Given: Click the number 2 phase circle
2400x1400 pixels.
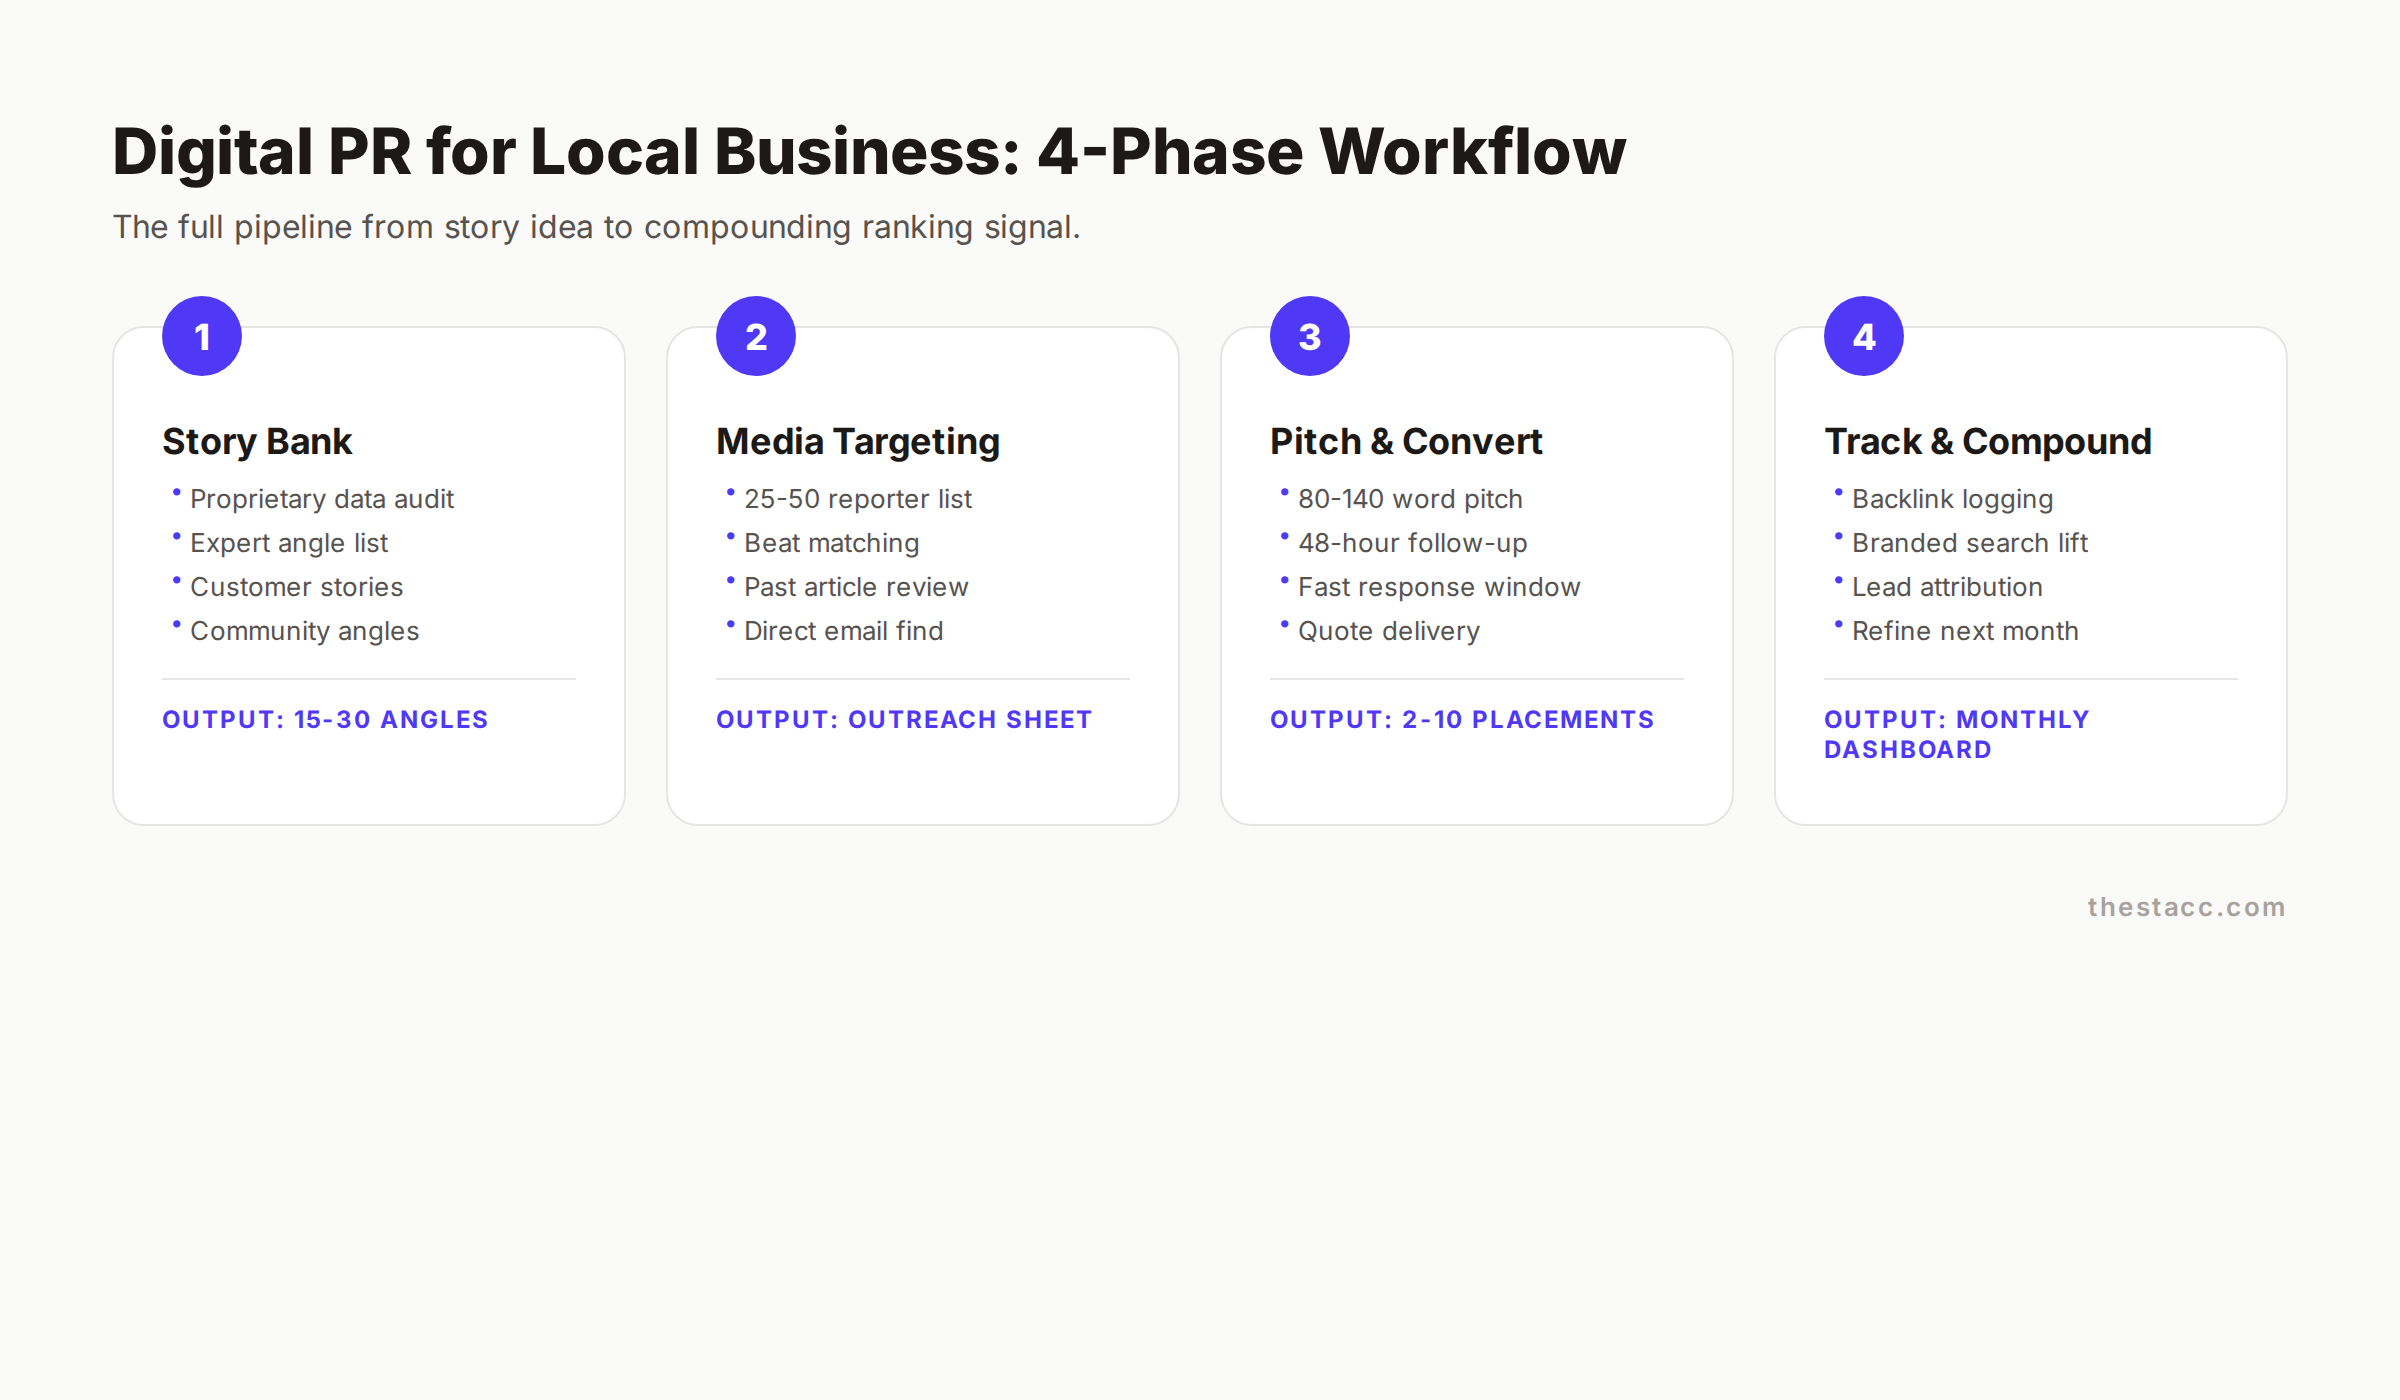Looking at the screenshot, I should coord(756,336).
